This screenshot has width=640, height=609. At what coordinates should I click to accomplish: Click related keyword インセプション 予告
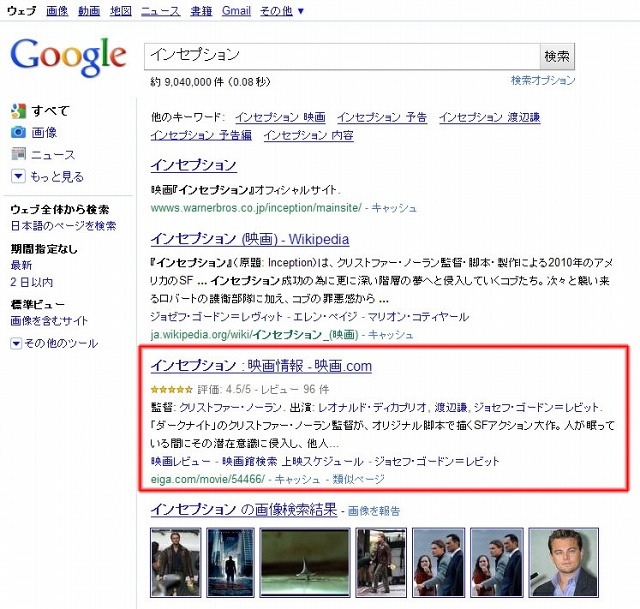[382, 118]
